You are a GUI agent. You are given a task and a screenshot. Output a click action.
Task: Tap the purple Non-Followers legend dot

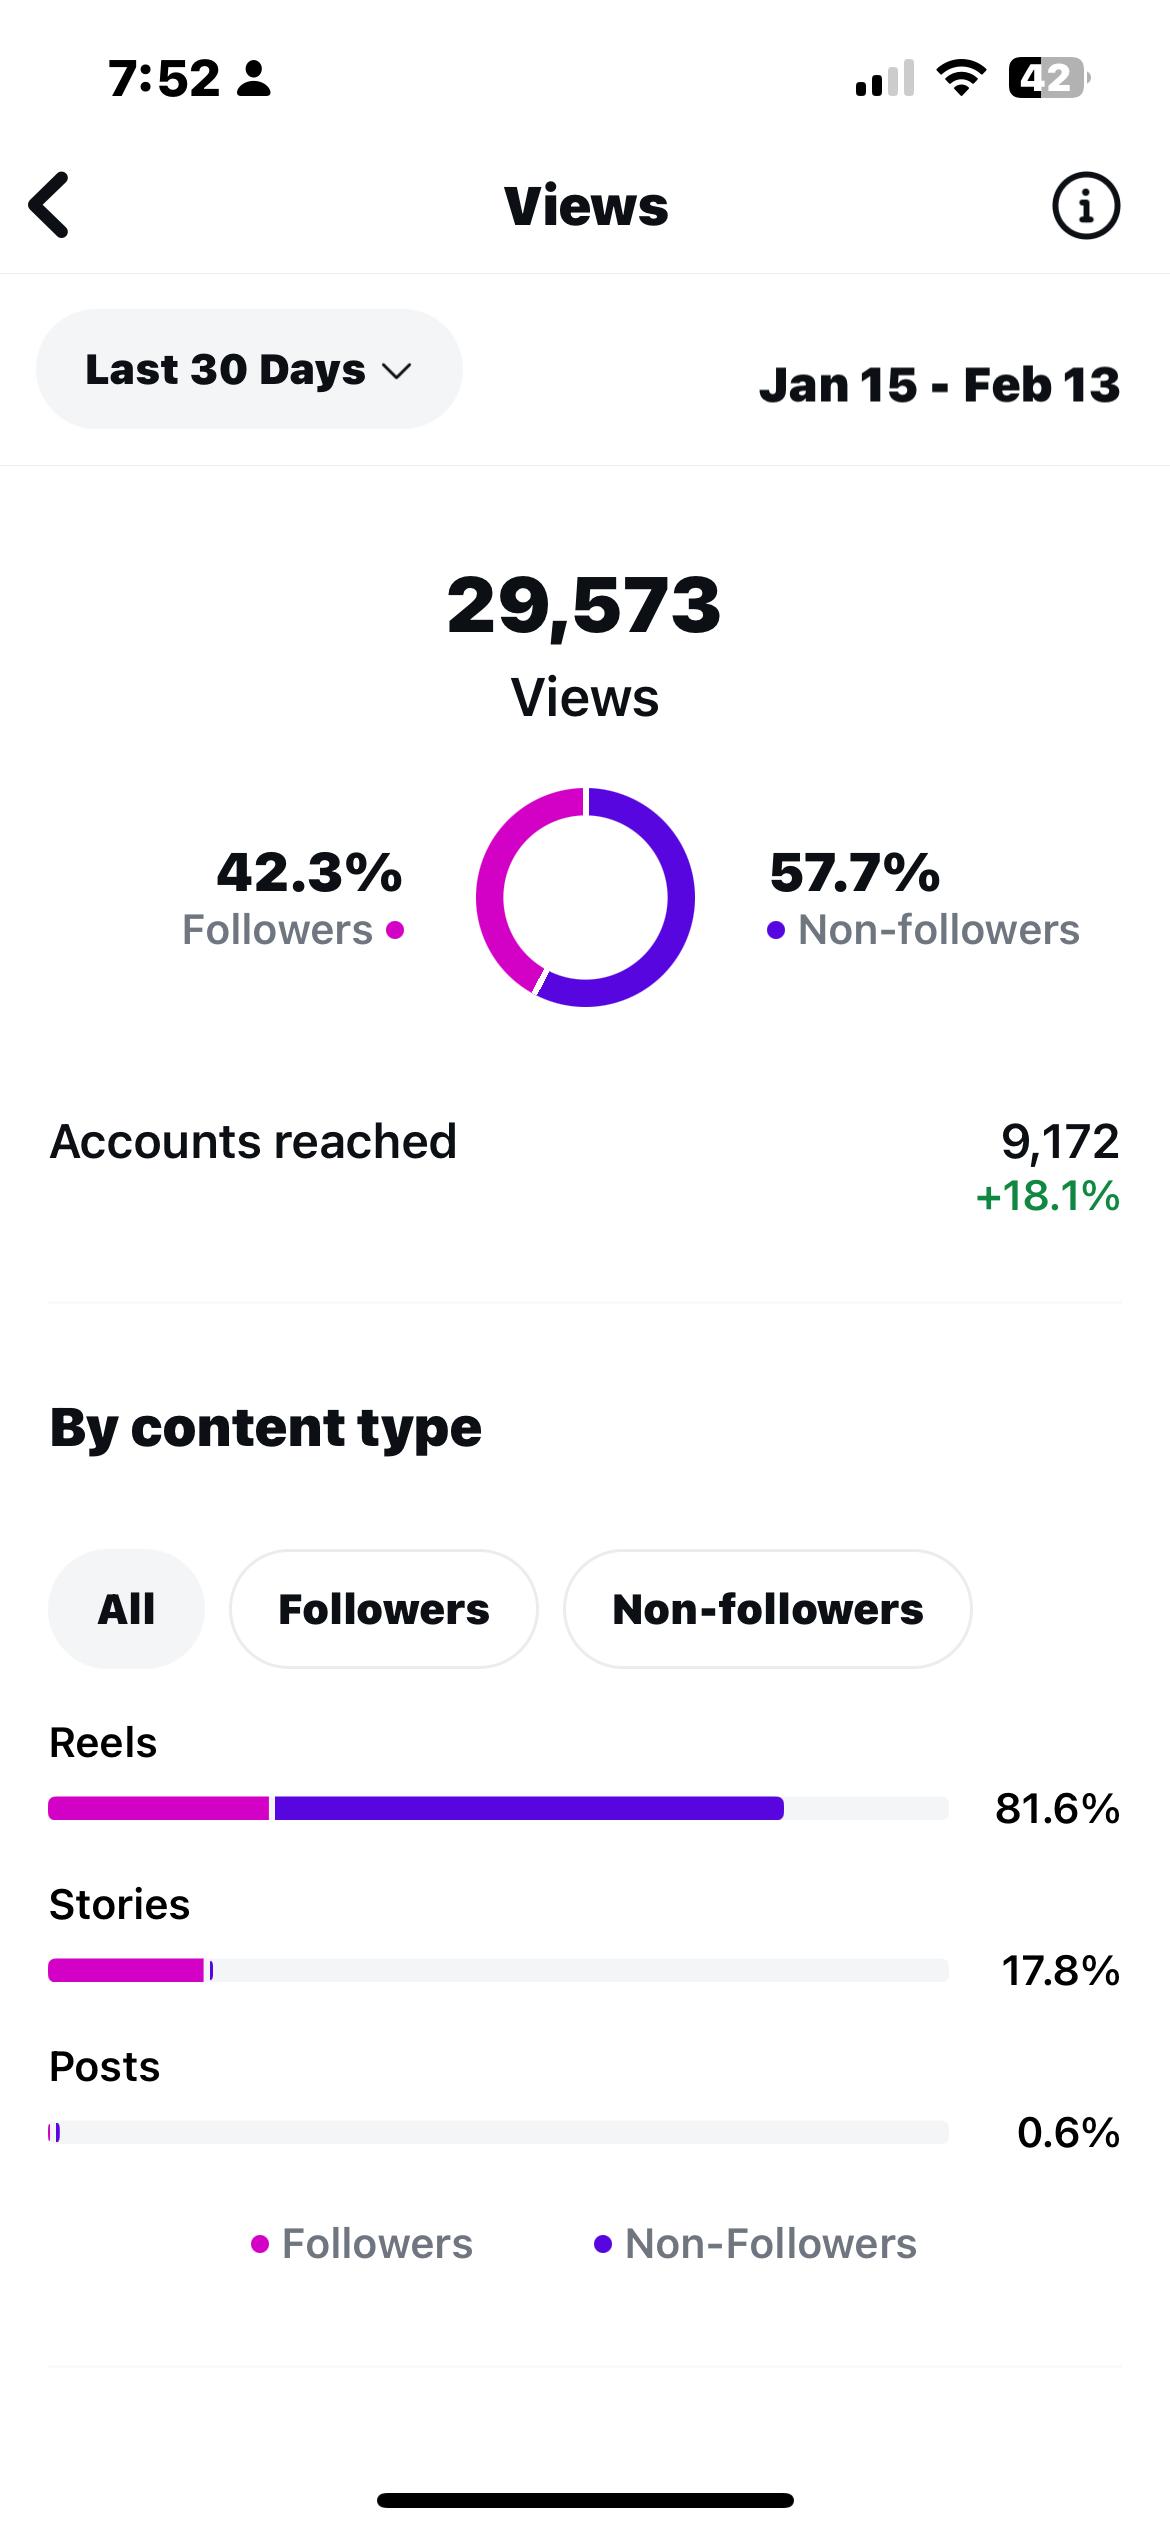coord(602,2245)
